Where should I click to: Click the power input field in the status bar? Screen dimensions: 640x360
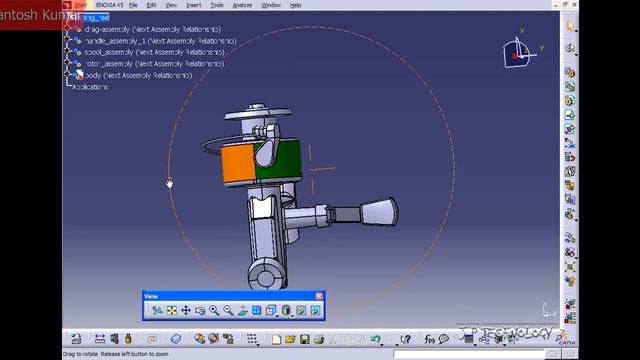click(469, 354)
